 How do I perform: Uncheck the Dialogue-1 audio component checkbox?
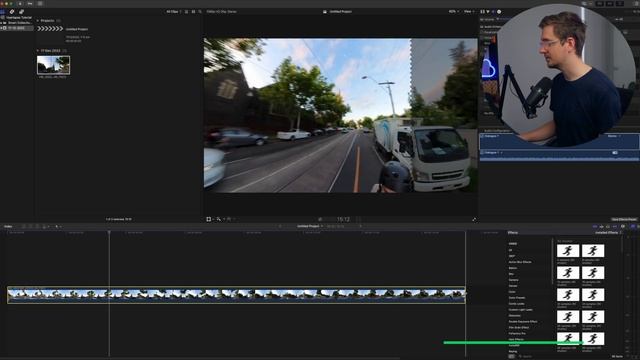point(482,153)
